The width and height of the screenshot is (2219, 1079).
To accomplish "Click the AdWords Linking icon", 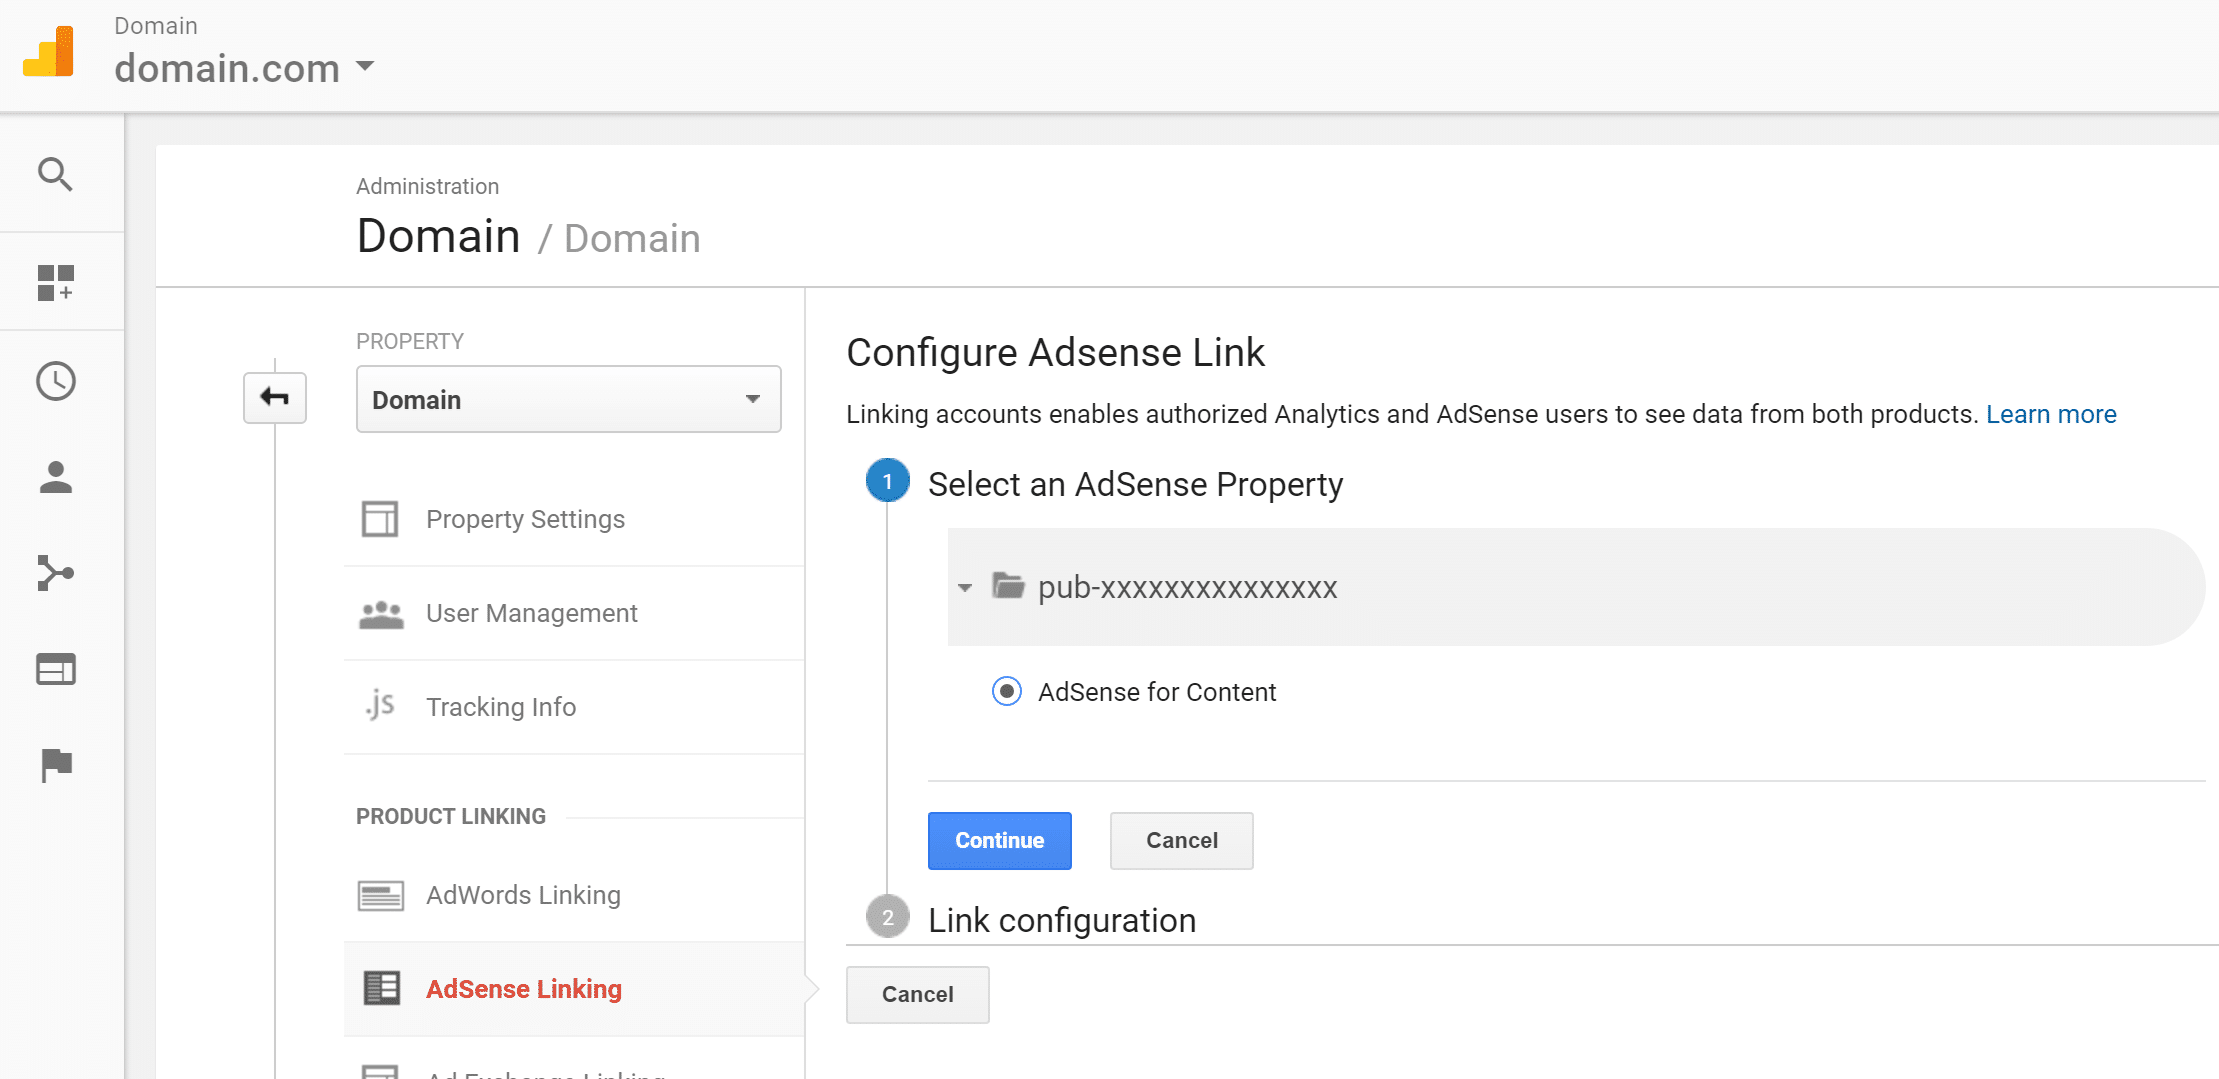I will pyautogui.click(x=381, y=896).
